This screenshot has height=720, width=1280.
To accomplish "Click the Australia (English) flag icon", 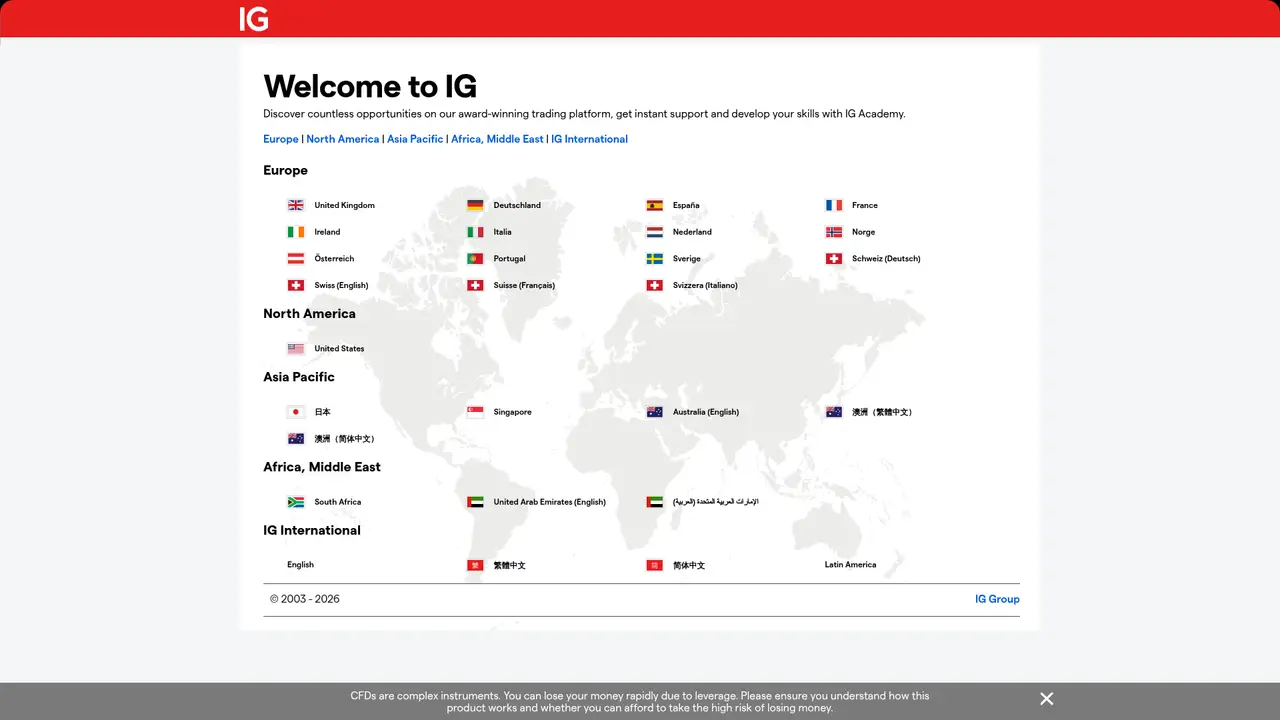I will pyautogui.click(x=655, y=412).
